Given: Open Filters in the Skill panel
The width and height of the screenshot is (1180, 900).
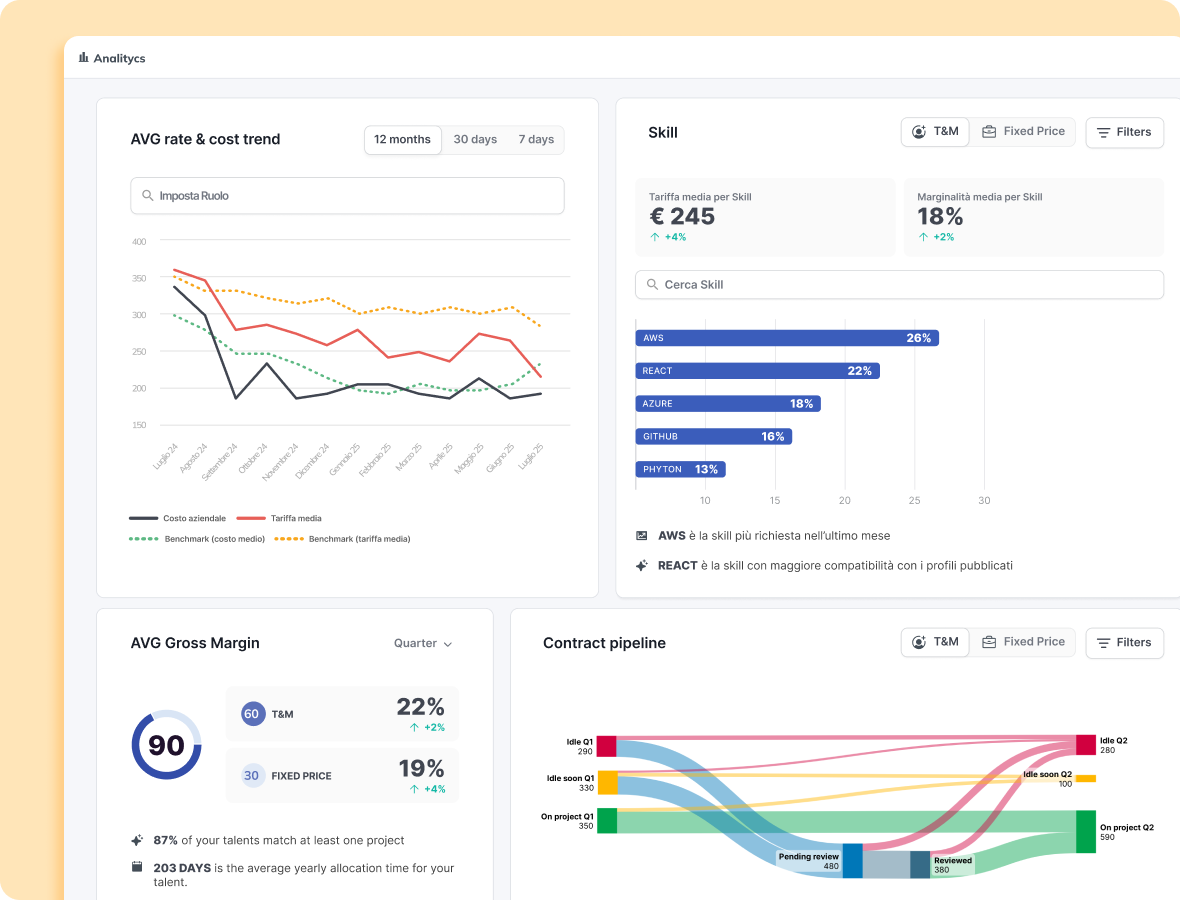Looking at the screenshot, I should 1124,132.
